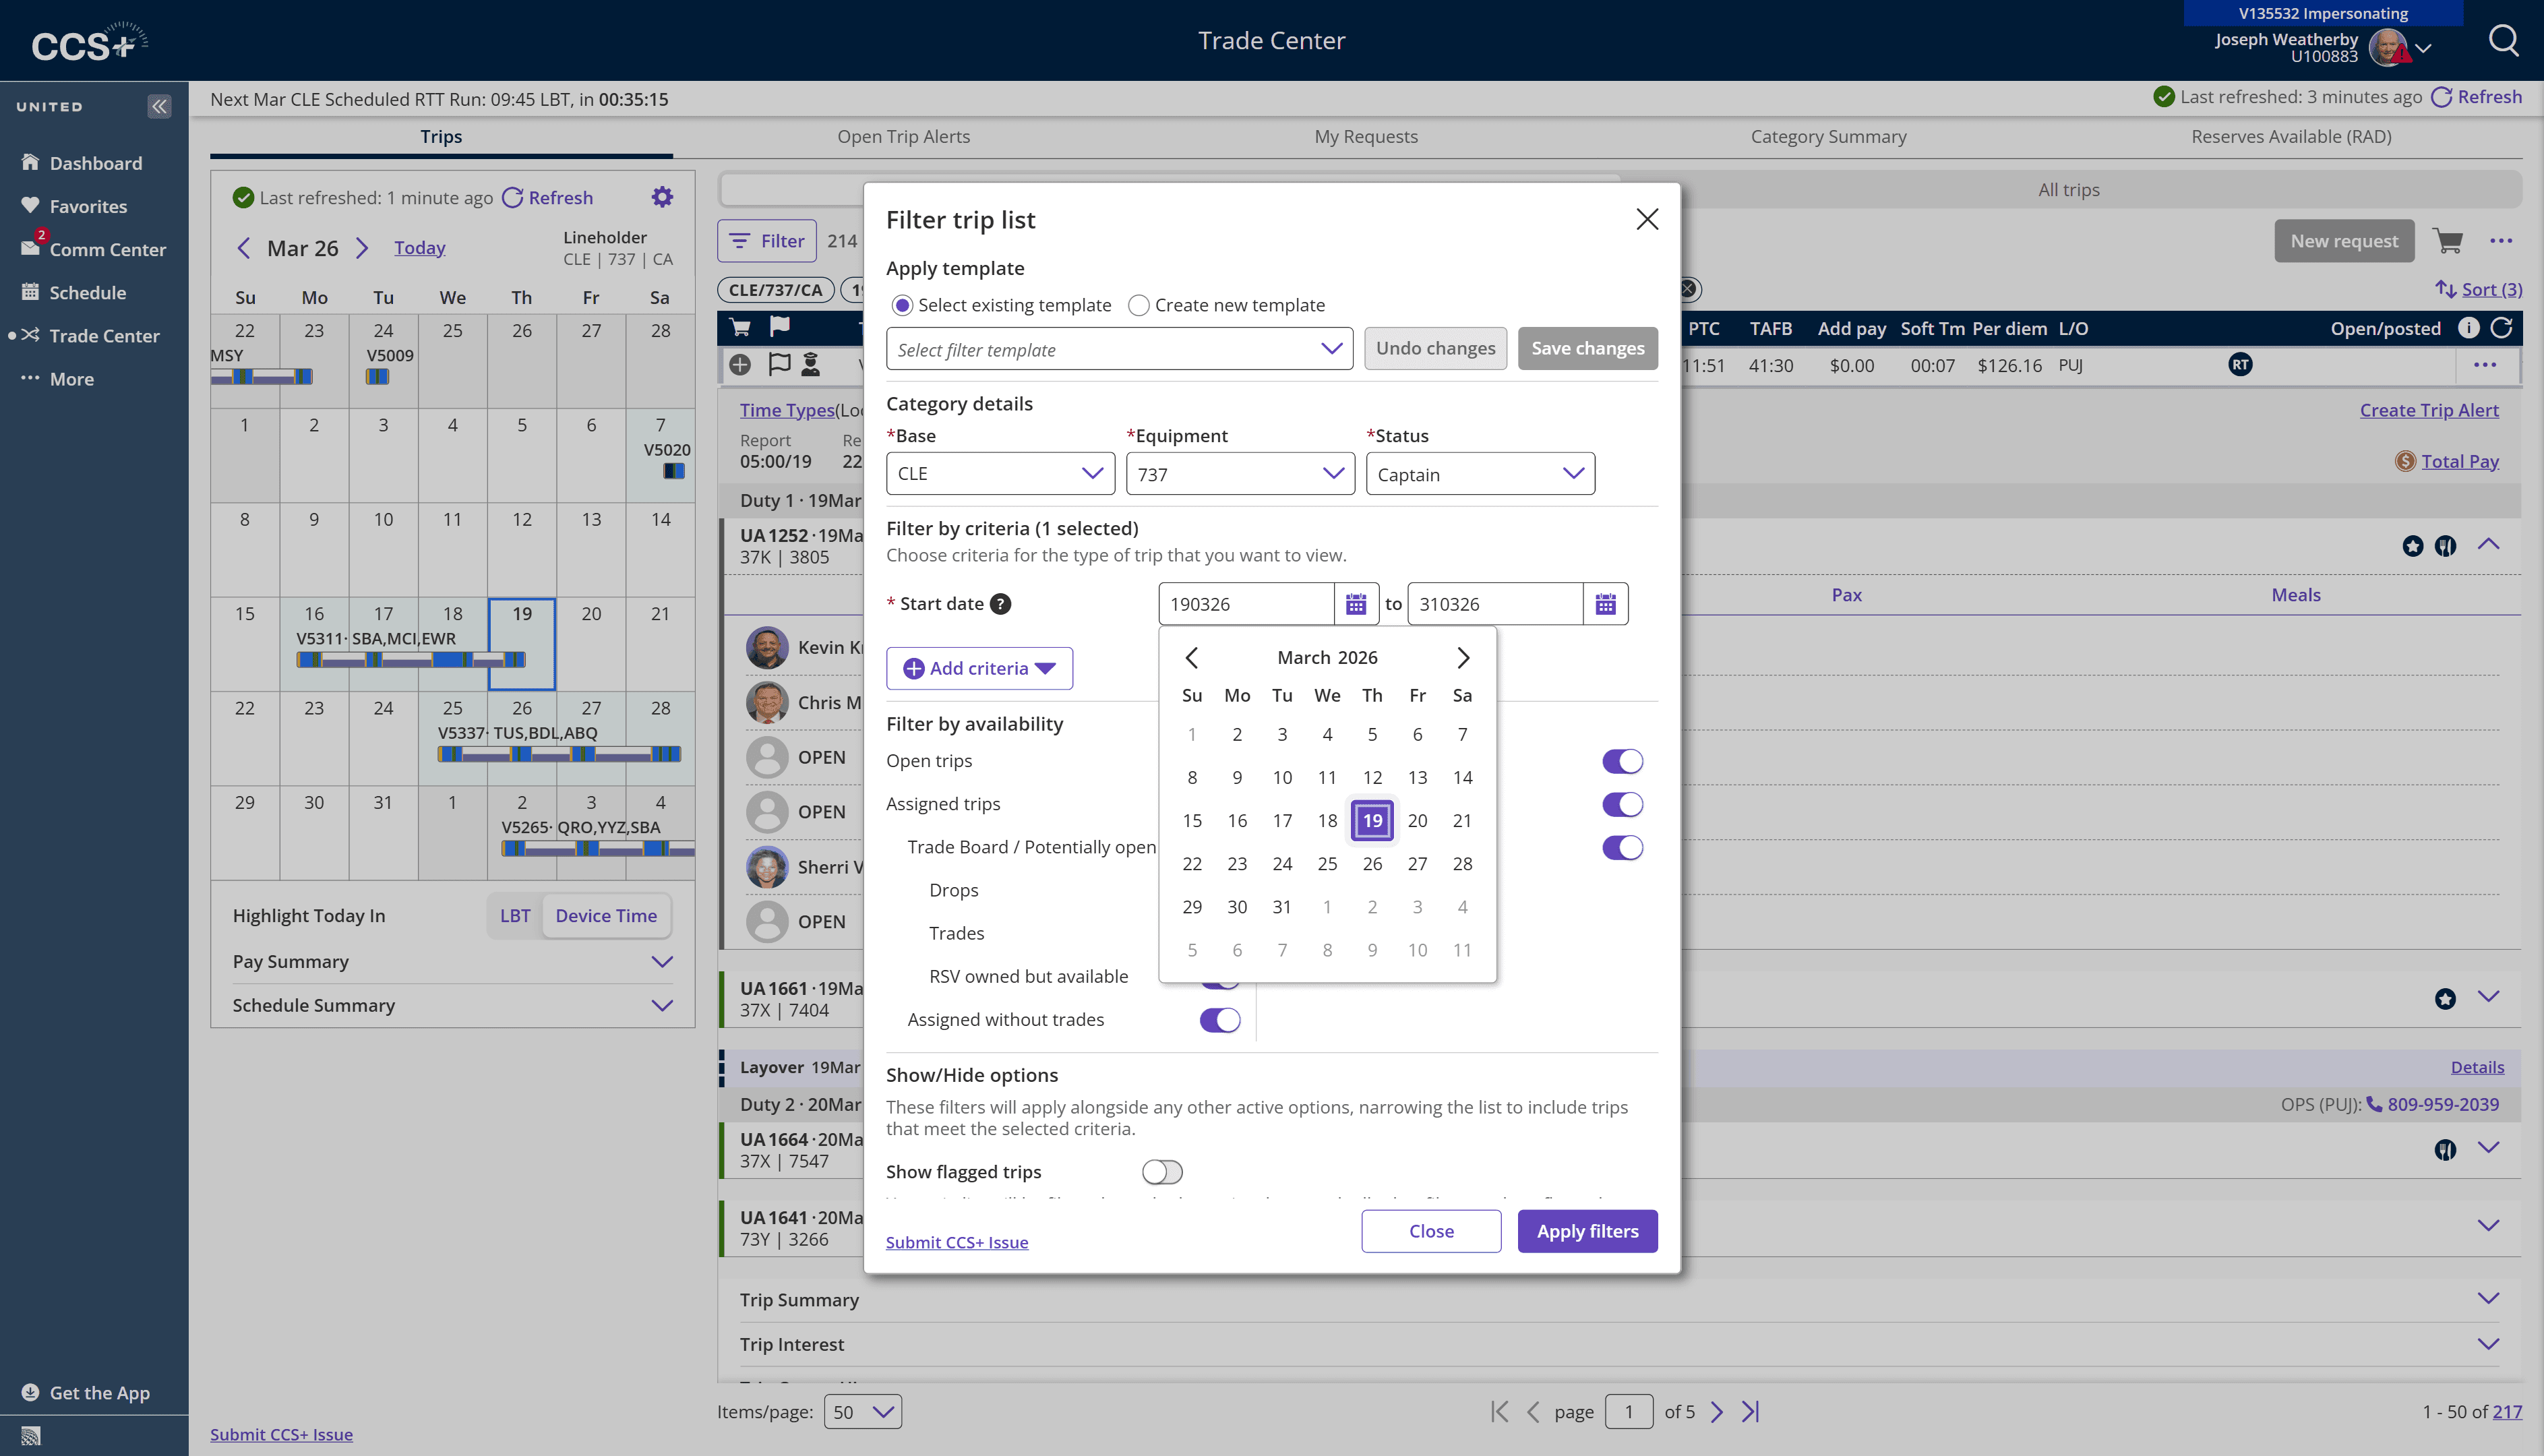Open the Equipment 737 dropdown

point(1240,474)
